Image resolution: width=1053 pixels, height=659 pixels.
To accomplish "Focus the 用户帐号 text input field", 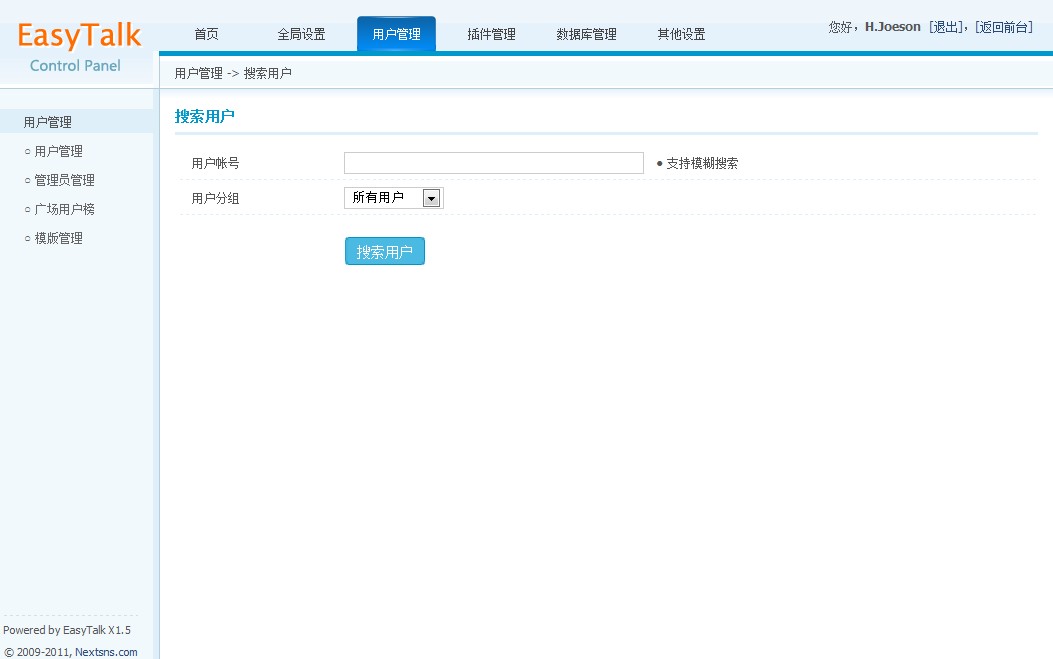I will [493, 163].
